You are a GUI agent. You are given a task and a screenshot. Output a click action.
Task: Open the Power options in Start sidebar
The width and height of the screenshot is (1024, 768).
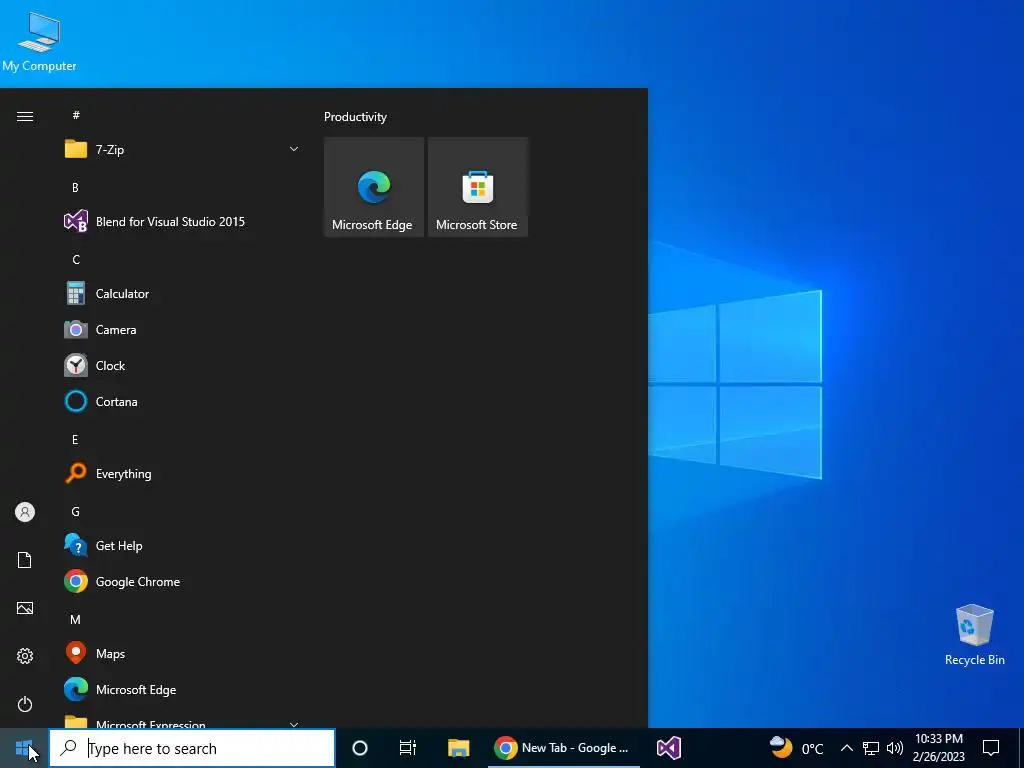[25, 704]
